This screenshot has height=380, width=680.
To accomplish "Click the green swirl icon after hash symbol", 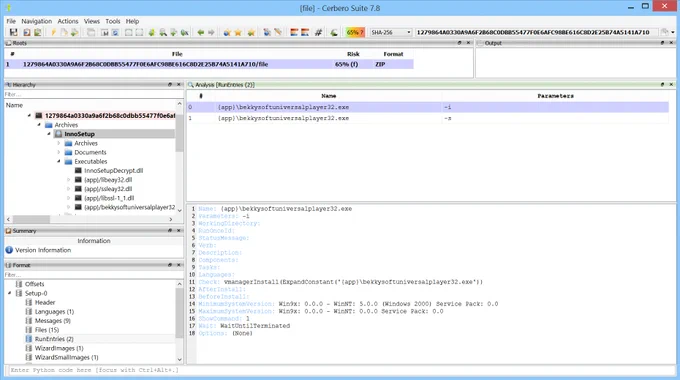I will pyautogui.click(x=333, y=33).
